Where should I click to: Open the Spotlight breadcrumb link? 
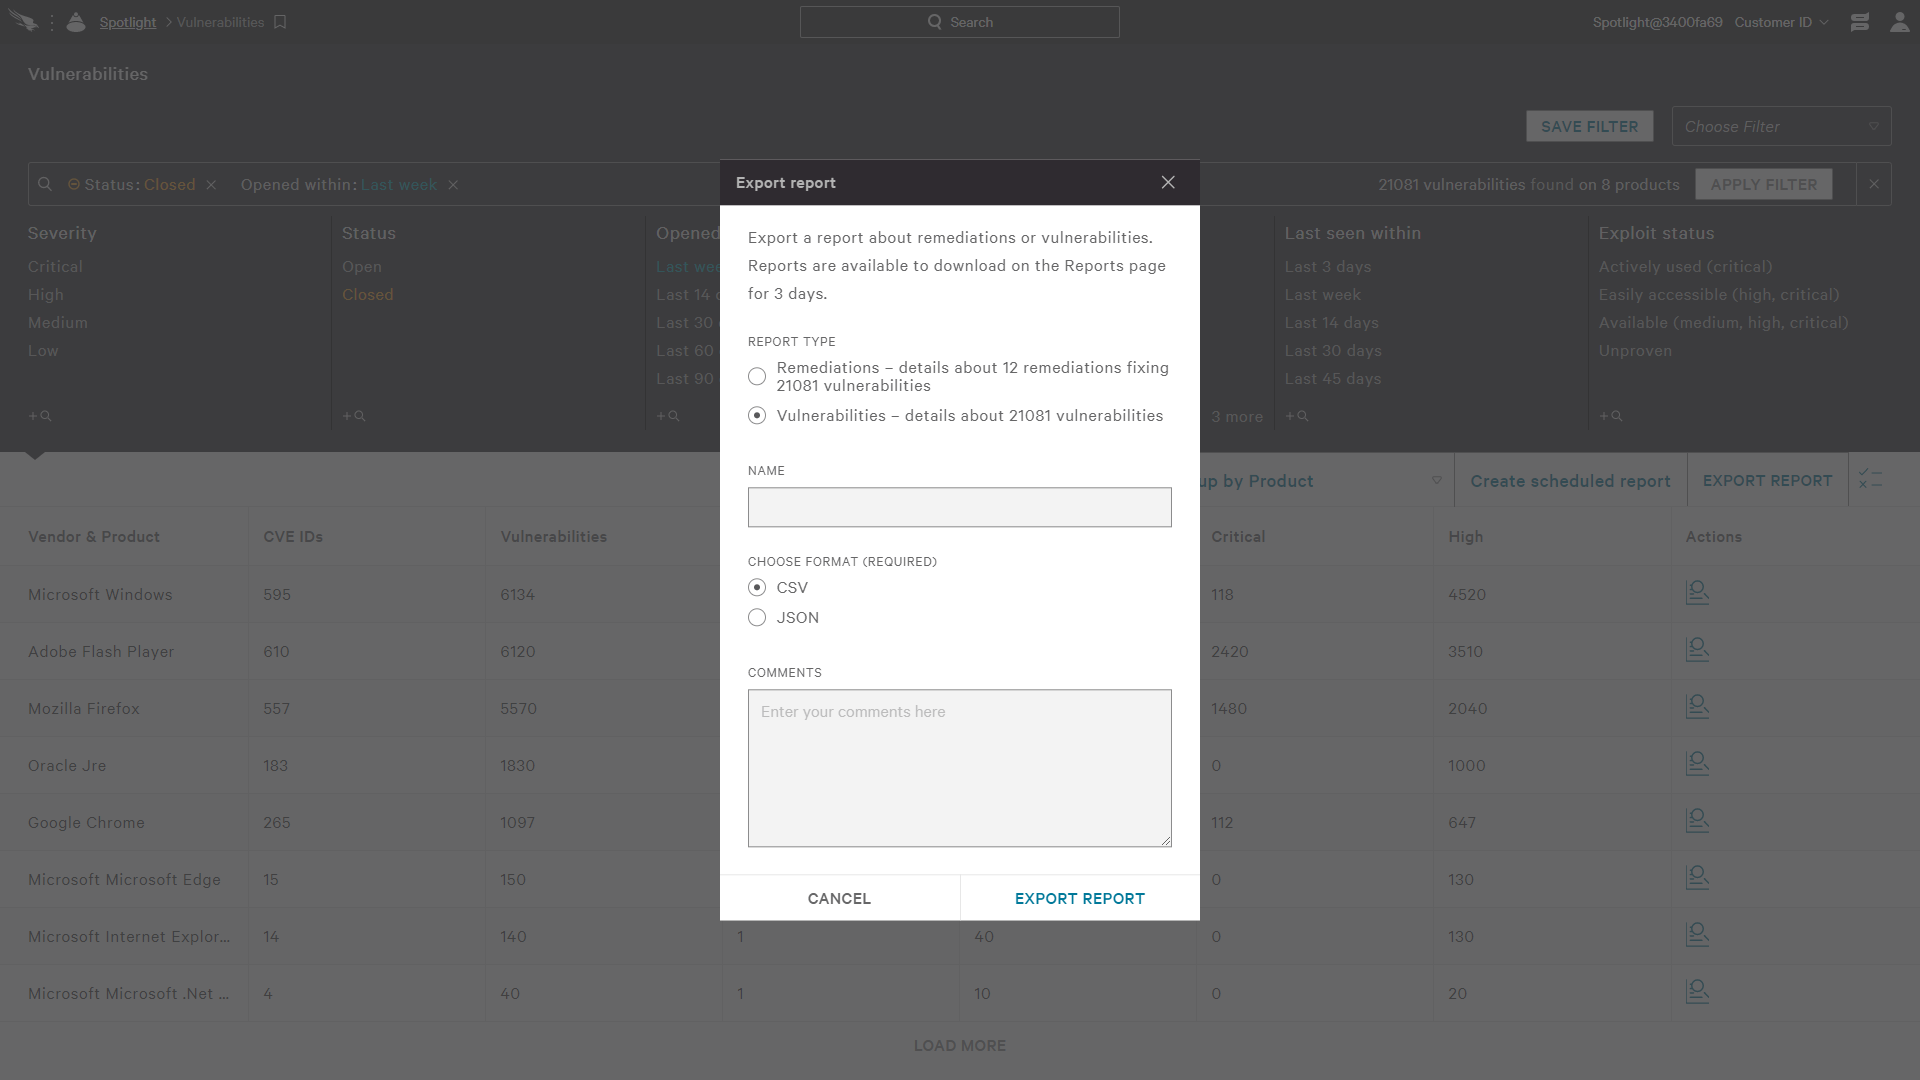click(x=128, y=22)
